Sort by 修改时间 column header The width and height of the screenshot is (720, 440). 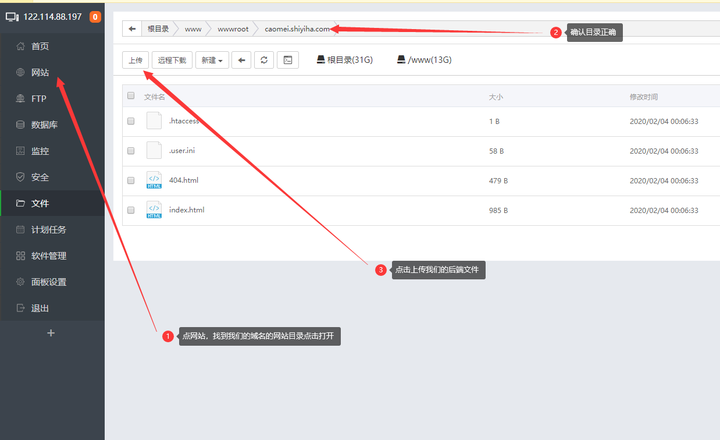pyautogui.click(x=643, y=97)
